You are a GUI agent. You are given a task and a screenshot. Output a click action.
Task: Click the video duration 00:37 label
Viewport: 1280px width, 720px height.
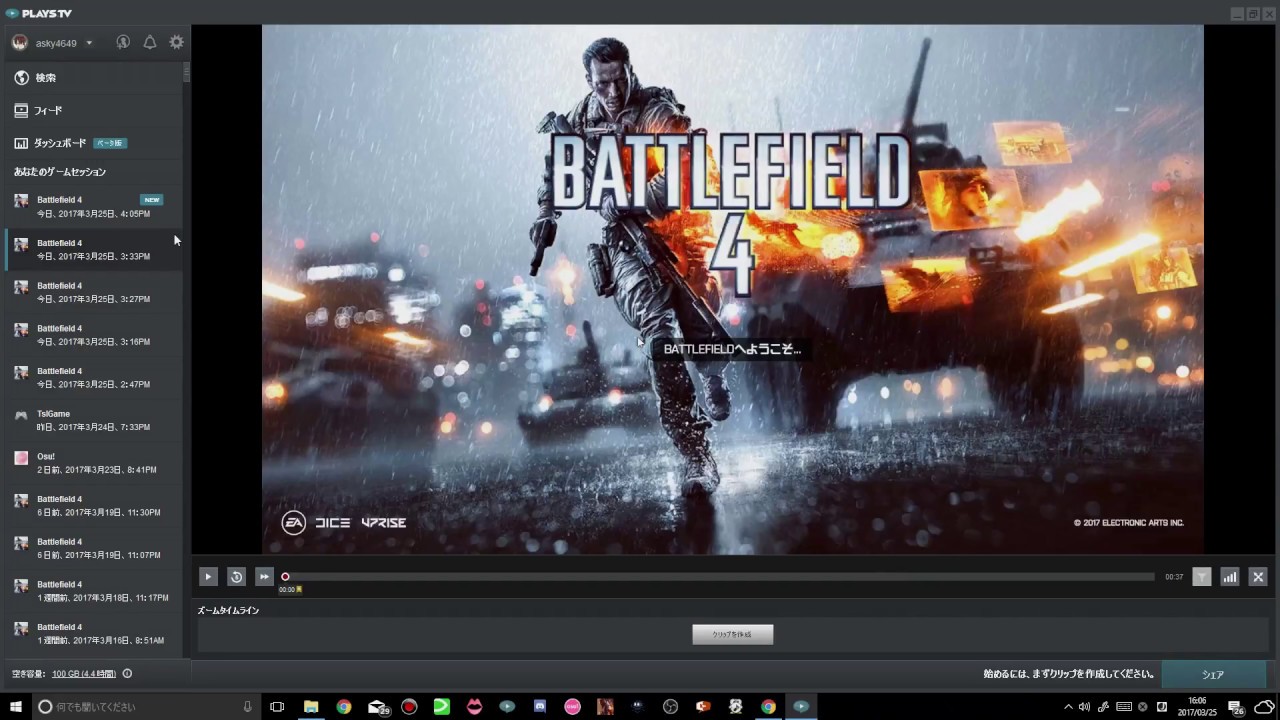(1174, 577)
